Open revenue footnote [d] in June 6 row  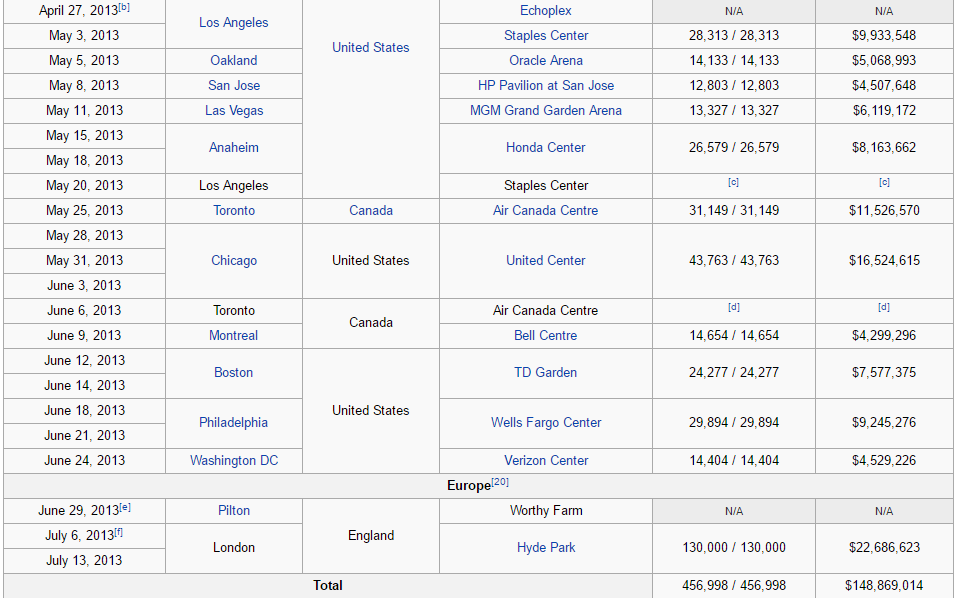pyautogui.click(x=884, y=307)
